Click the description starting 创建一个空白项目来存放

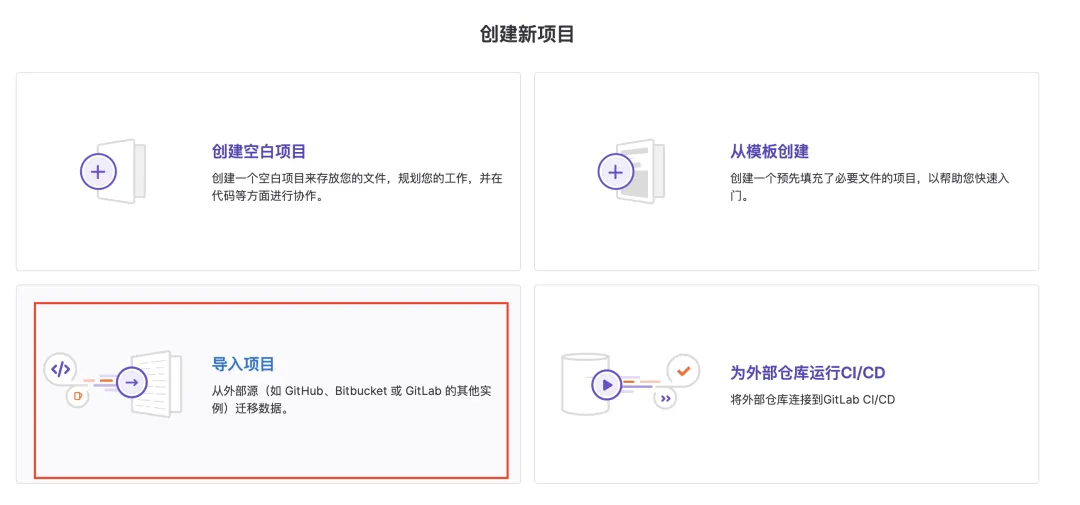[357, 187]
